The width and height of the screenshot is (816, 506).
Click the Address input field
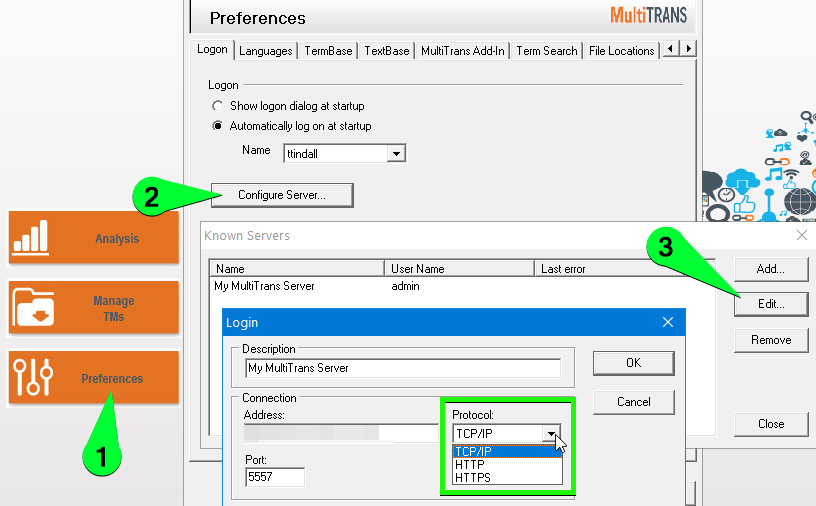[341, 433]
